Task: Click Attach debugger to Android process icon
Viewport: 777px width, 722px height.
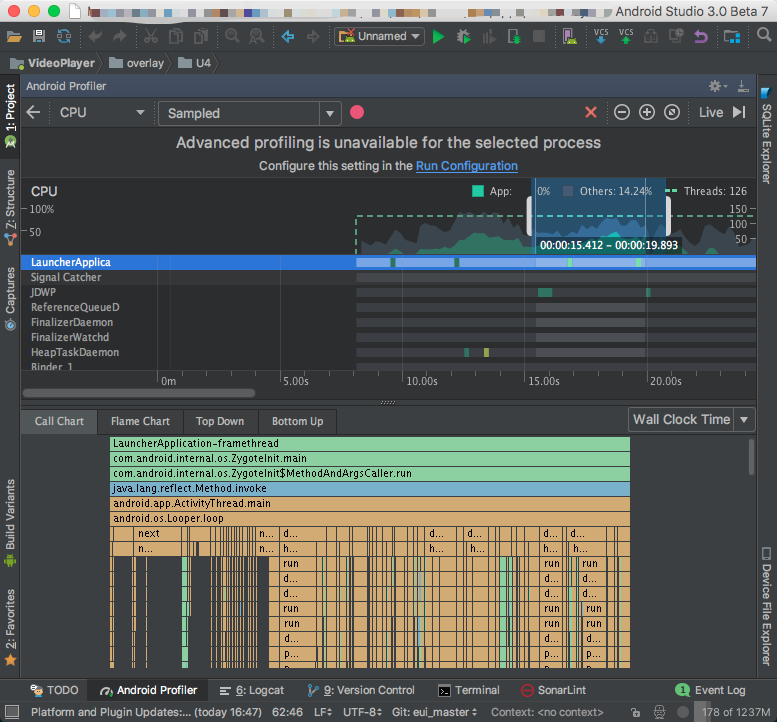Action: (x=514, y=36)
